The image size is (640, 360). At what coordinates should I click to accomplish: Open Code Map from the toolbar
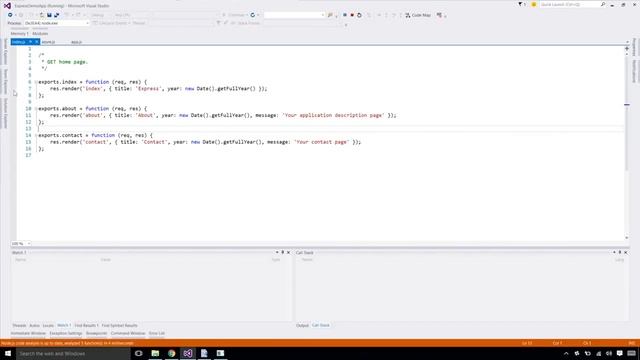(x=418, y=15)
